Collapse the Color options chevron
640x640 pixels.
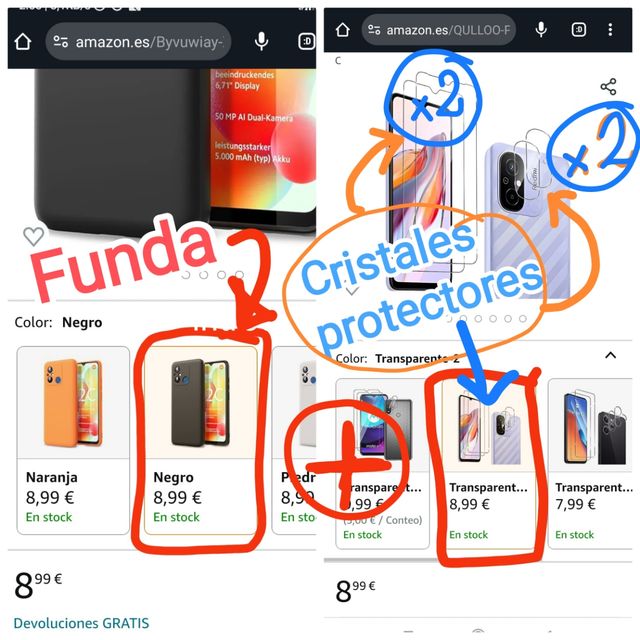tap(610, 355)
